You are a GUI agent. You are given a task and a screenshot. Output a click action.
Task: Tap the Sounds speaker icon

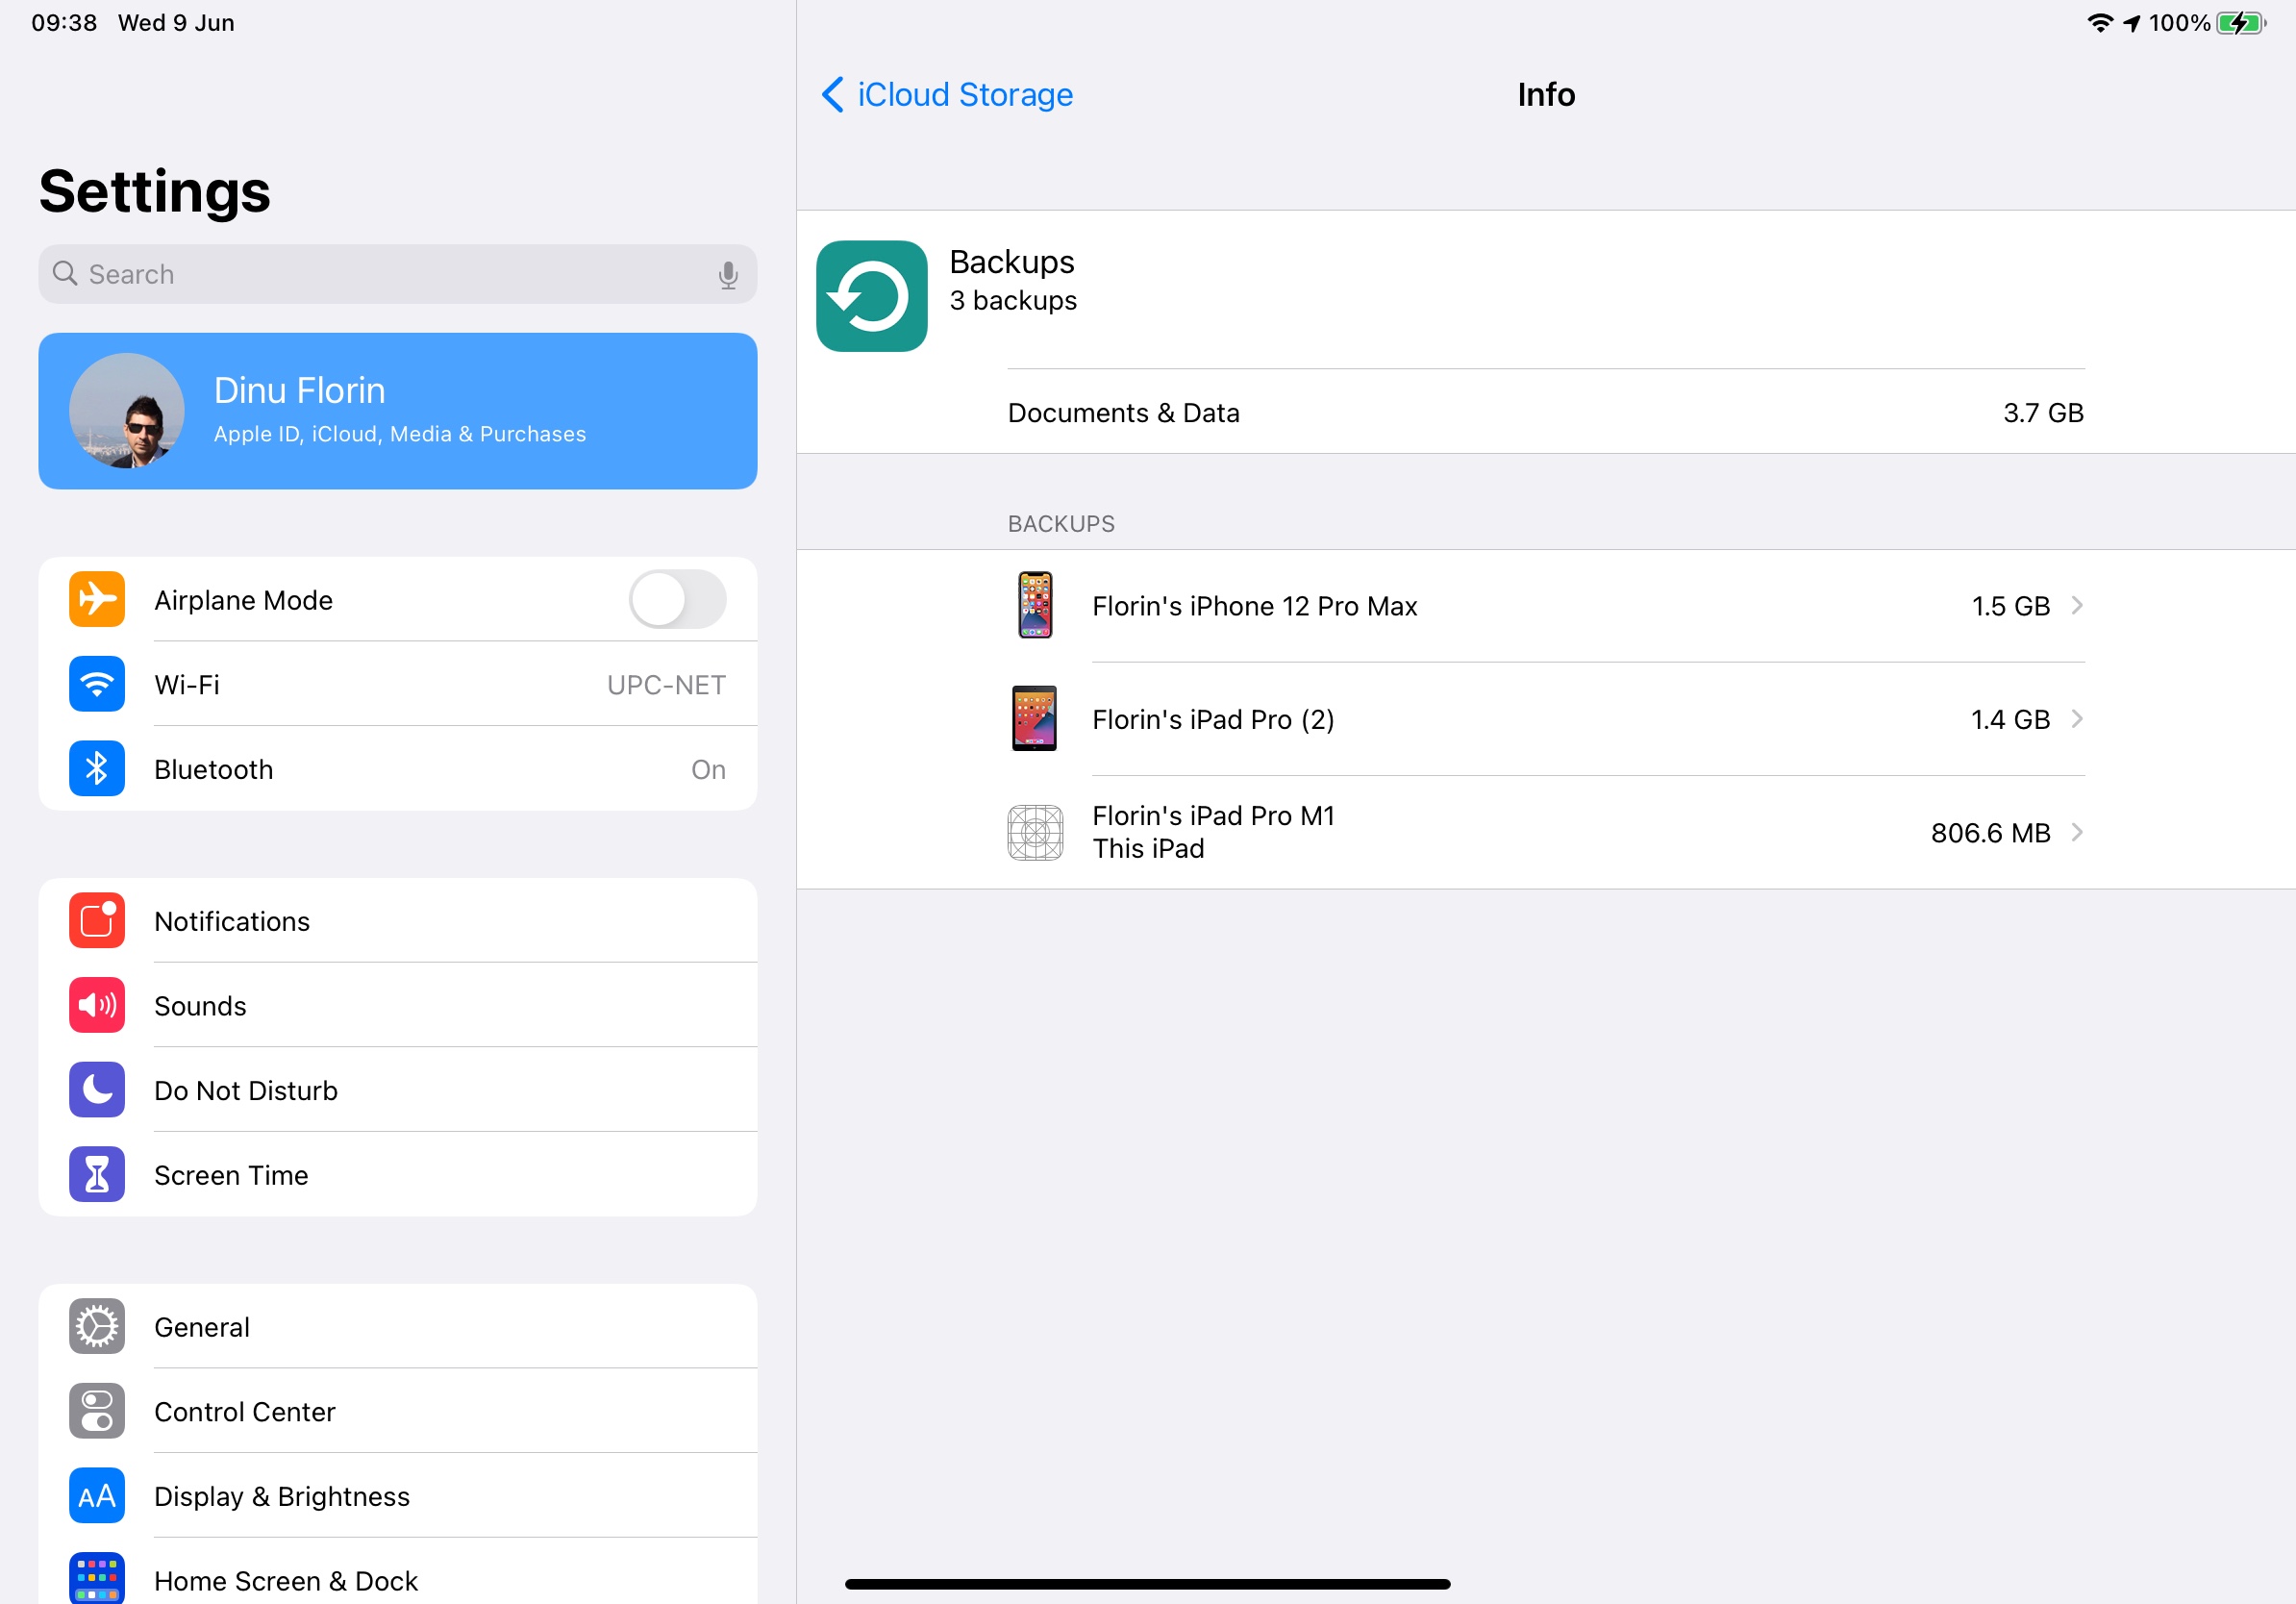tap(97, 1005)
